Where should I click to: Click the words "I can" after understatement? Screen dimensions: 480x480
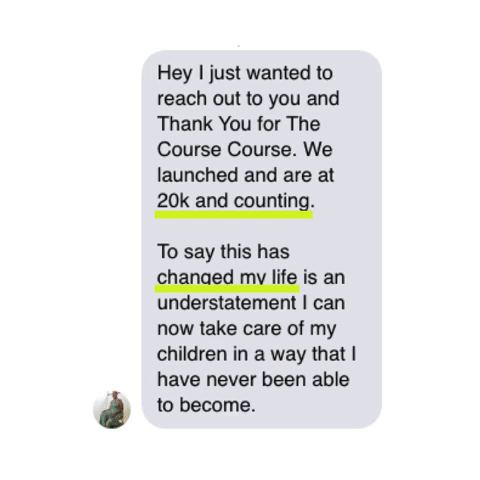tap(323, 303)
